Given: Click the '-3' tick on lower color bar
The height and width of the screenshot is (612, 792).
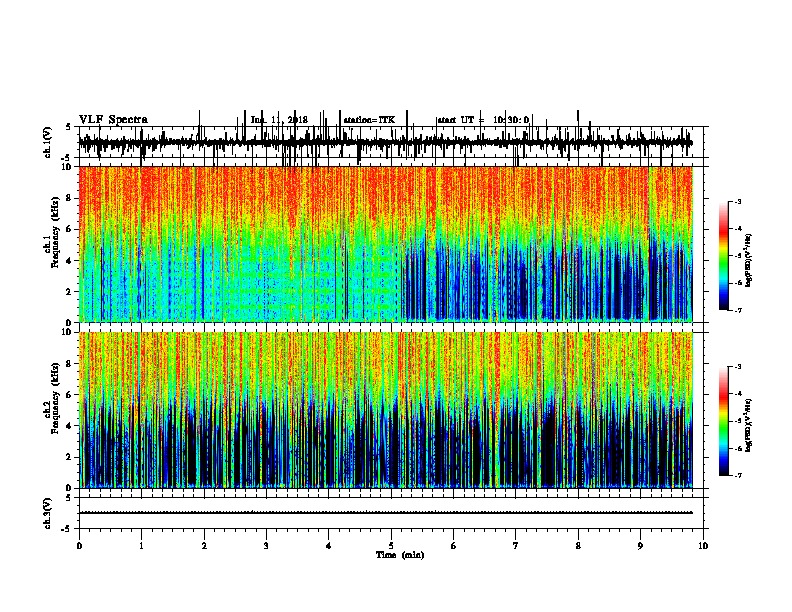Looking at the screenshot, I should click(x=737, y=367).
